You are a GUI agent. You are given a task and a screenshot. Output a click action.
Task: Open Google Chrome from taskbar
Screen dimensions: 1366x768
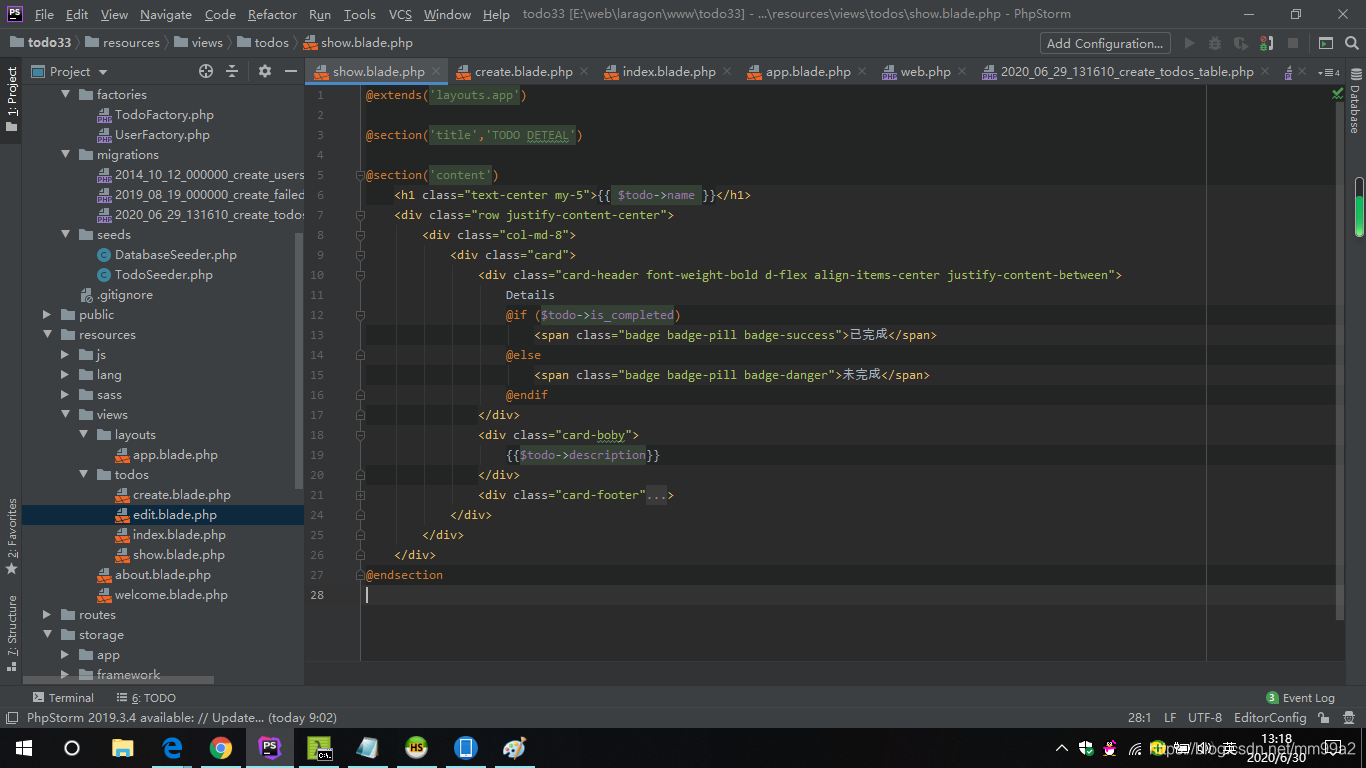pyautogui.click(x=221, y=748)
